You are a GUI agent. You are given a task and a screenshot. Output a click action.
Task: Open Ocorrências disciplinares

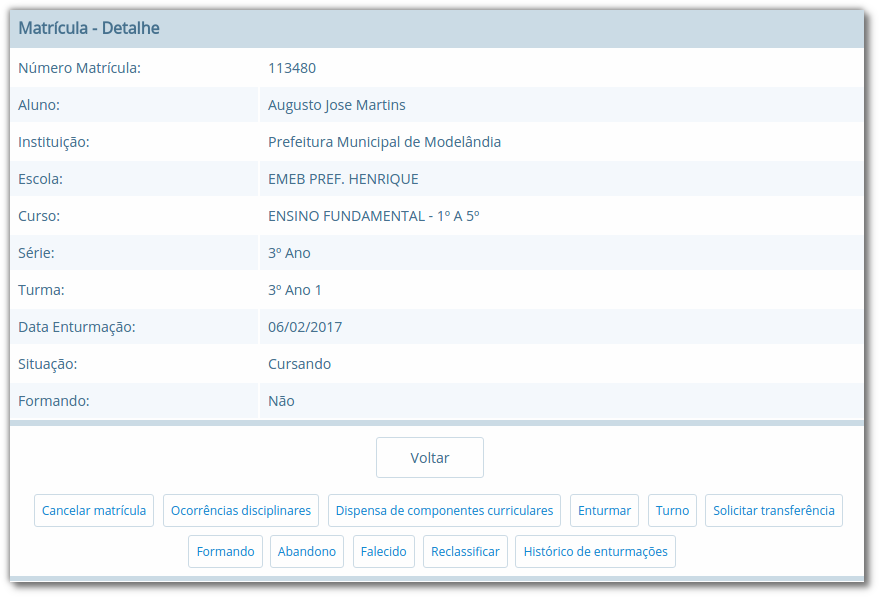click(x=241, y=510)
